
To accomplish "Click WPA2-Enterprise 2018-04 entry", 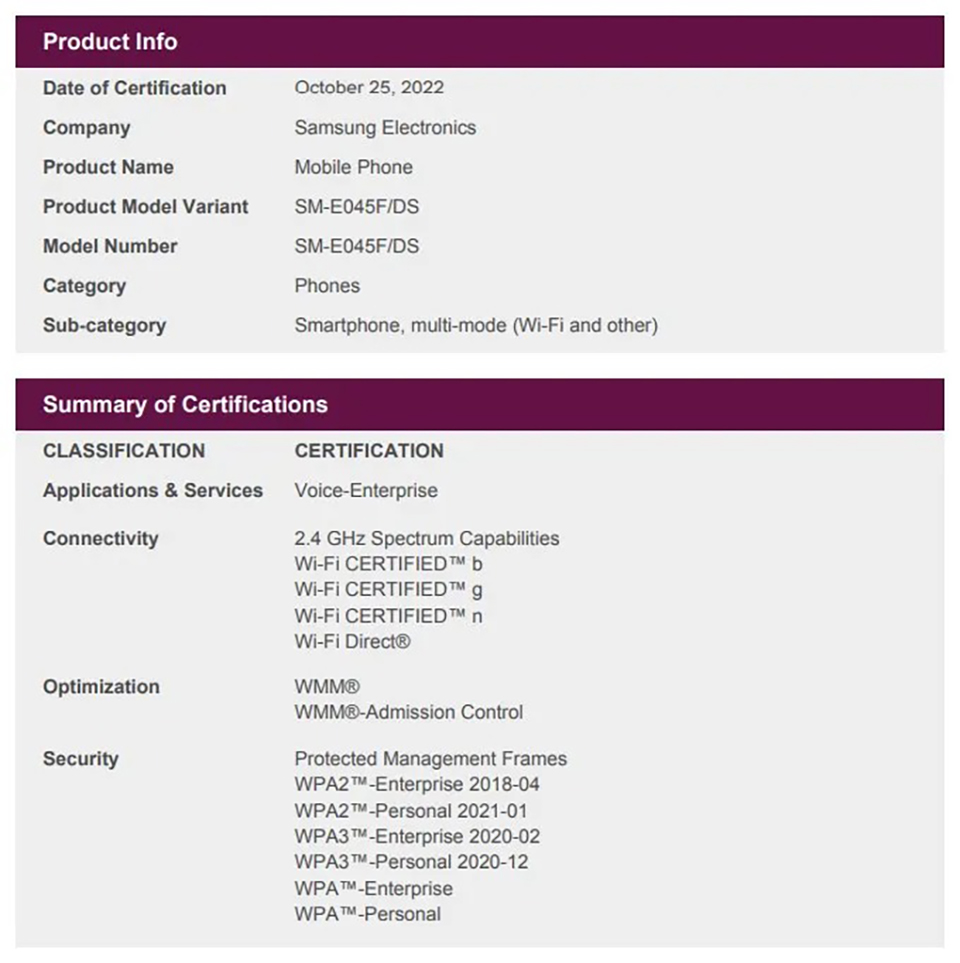I will tap(417, 785).
